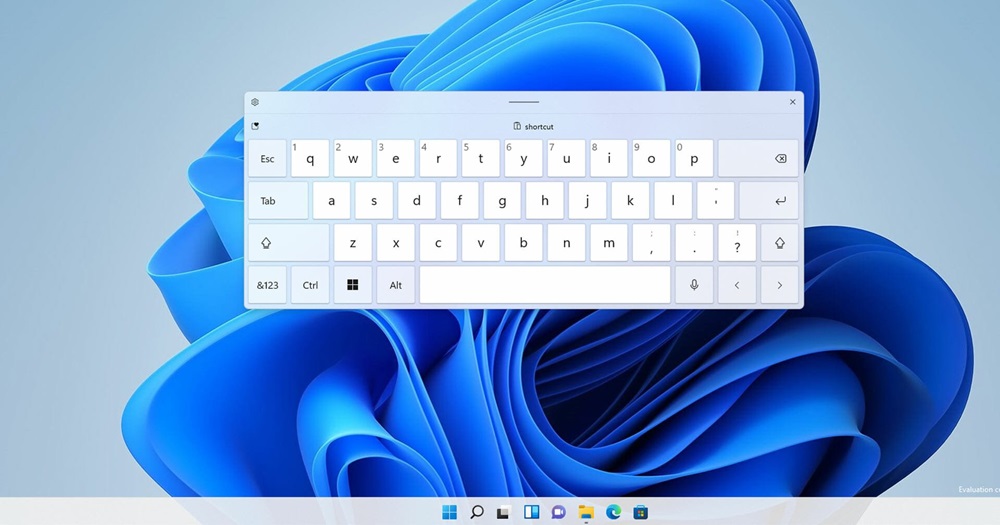
Task: Tap the g key
Action: [503, 201]
